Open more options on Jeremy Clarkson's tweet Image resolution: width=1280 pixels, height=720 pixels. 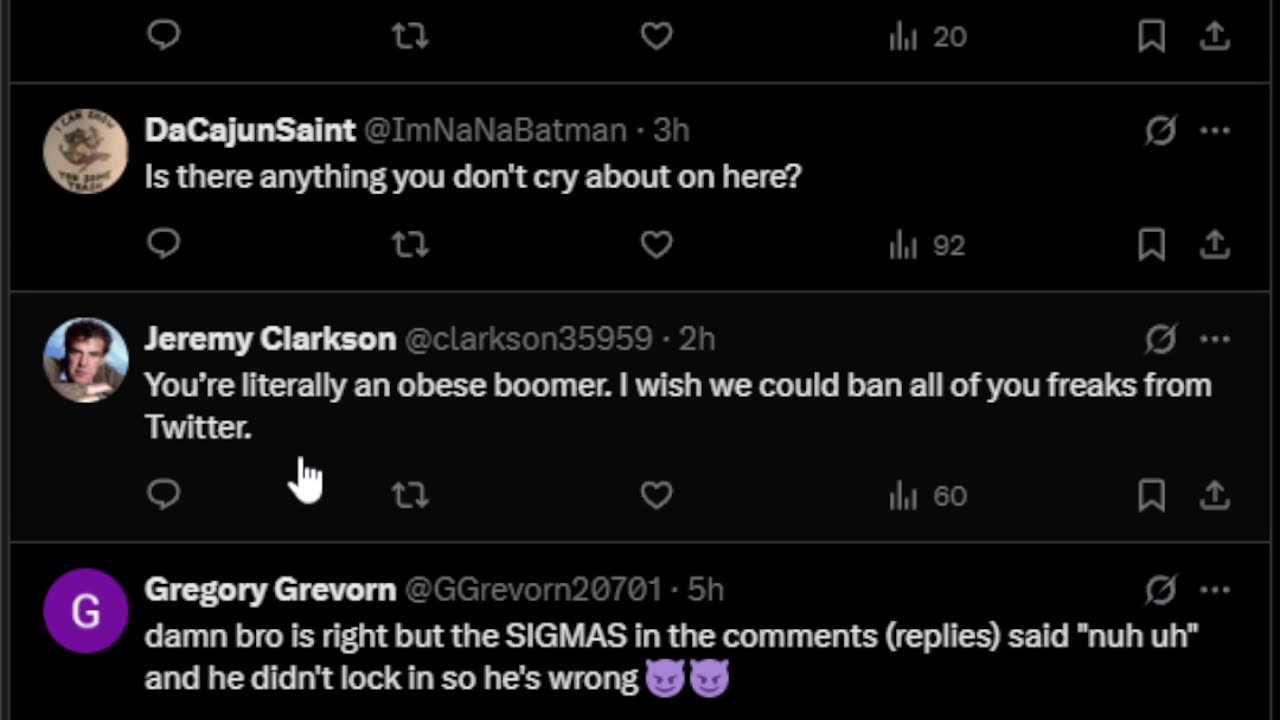tap(1215, 339)
